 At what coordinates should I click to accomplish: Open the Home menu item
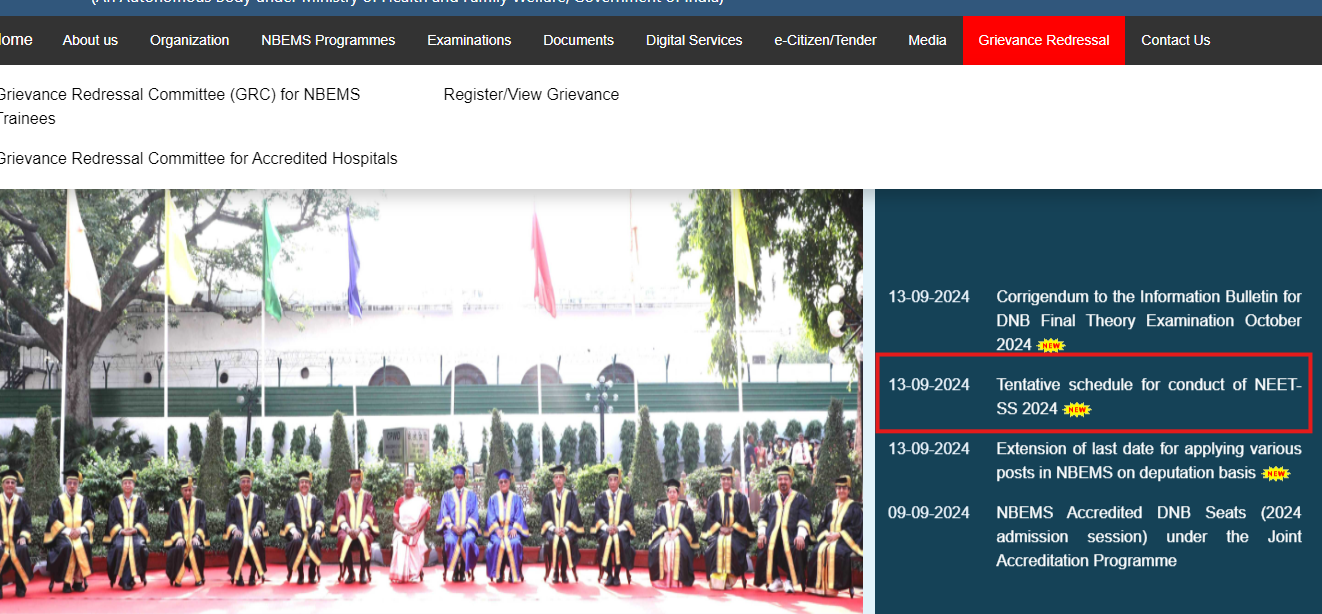coord(15,40)
